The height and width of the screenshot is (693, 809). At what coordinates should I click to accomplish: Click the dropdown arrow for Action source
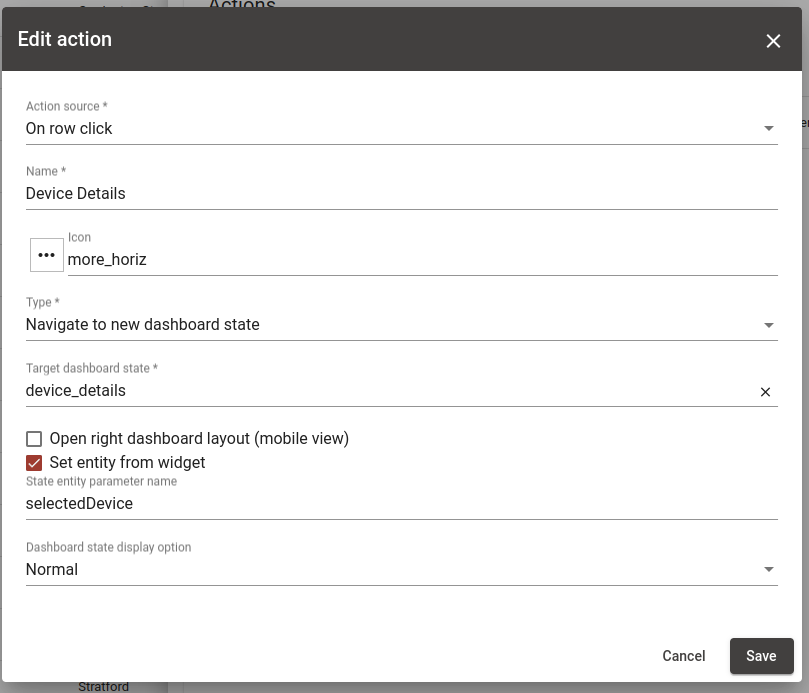click(769, 128)
